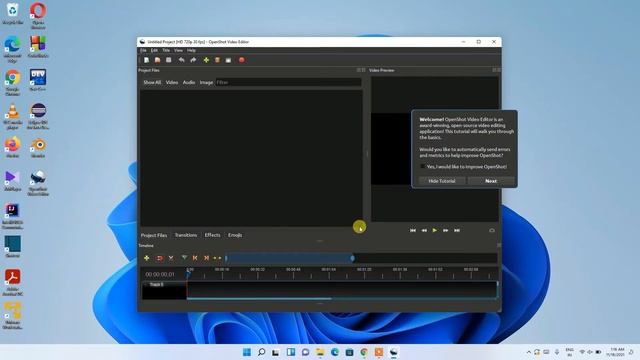Save the project with the toolbar icon
This screenshot has width=640, height=360.
[169, 60]
